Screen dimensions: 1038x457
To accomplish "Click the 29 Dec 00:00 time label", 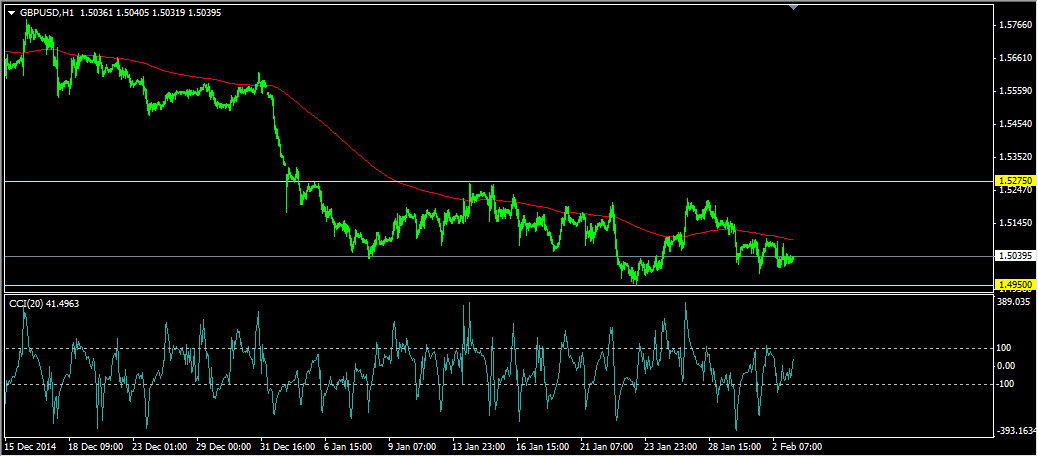I will pyautogui.click(x=224, y=447).
